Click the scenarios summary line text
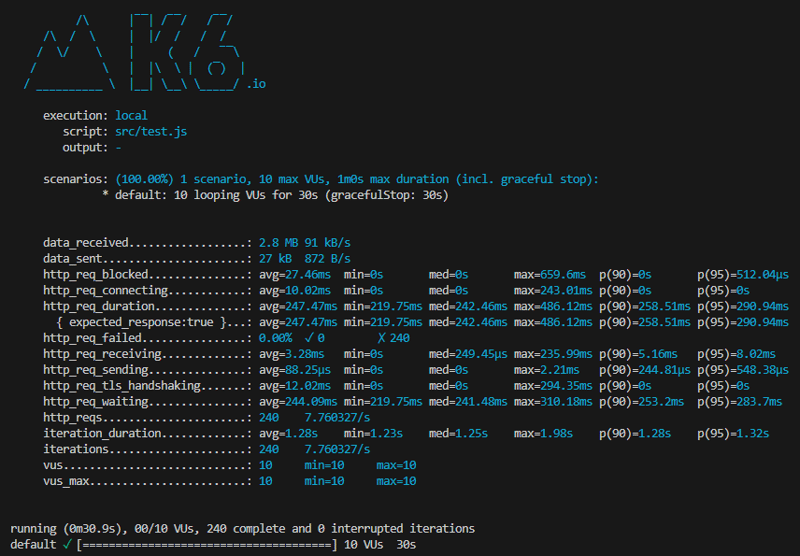This screenshot has height=556, width=800. tap(357, 179)
